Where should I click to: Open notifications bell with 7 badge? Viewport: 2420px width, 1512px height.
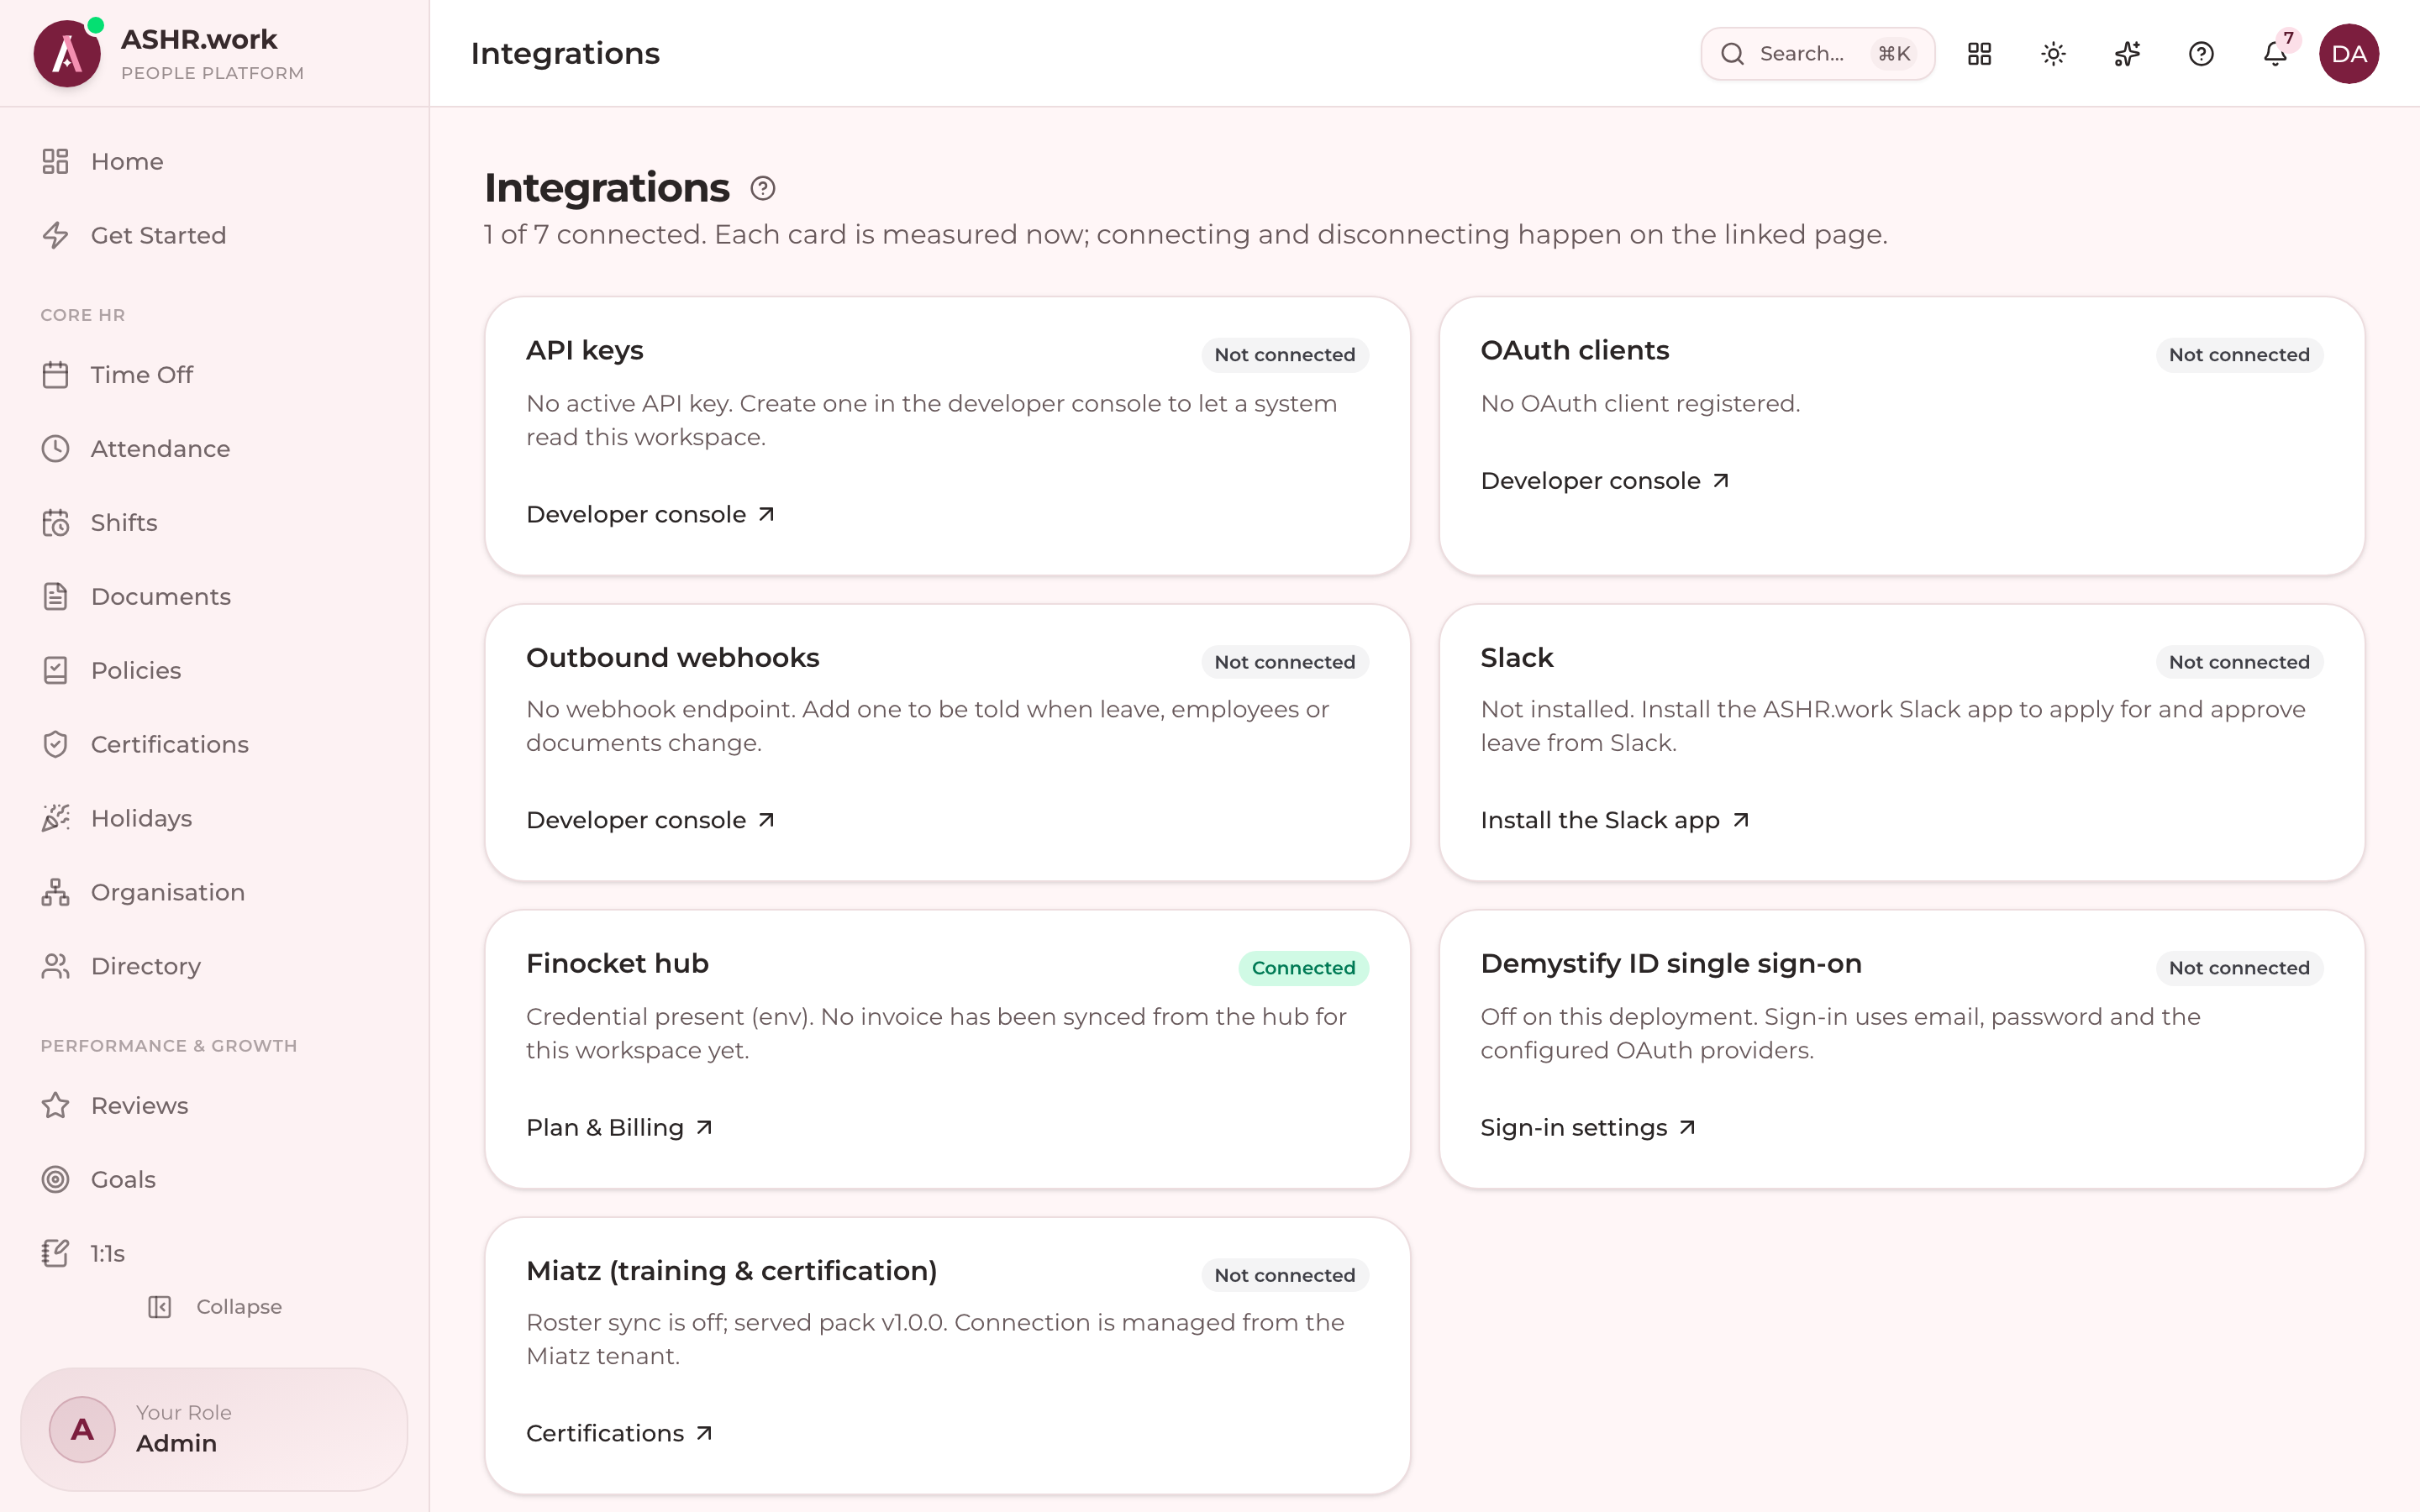tap(2275, 54)
